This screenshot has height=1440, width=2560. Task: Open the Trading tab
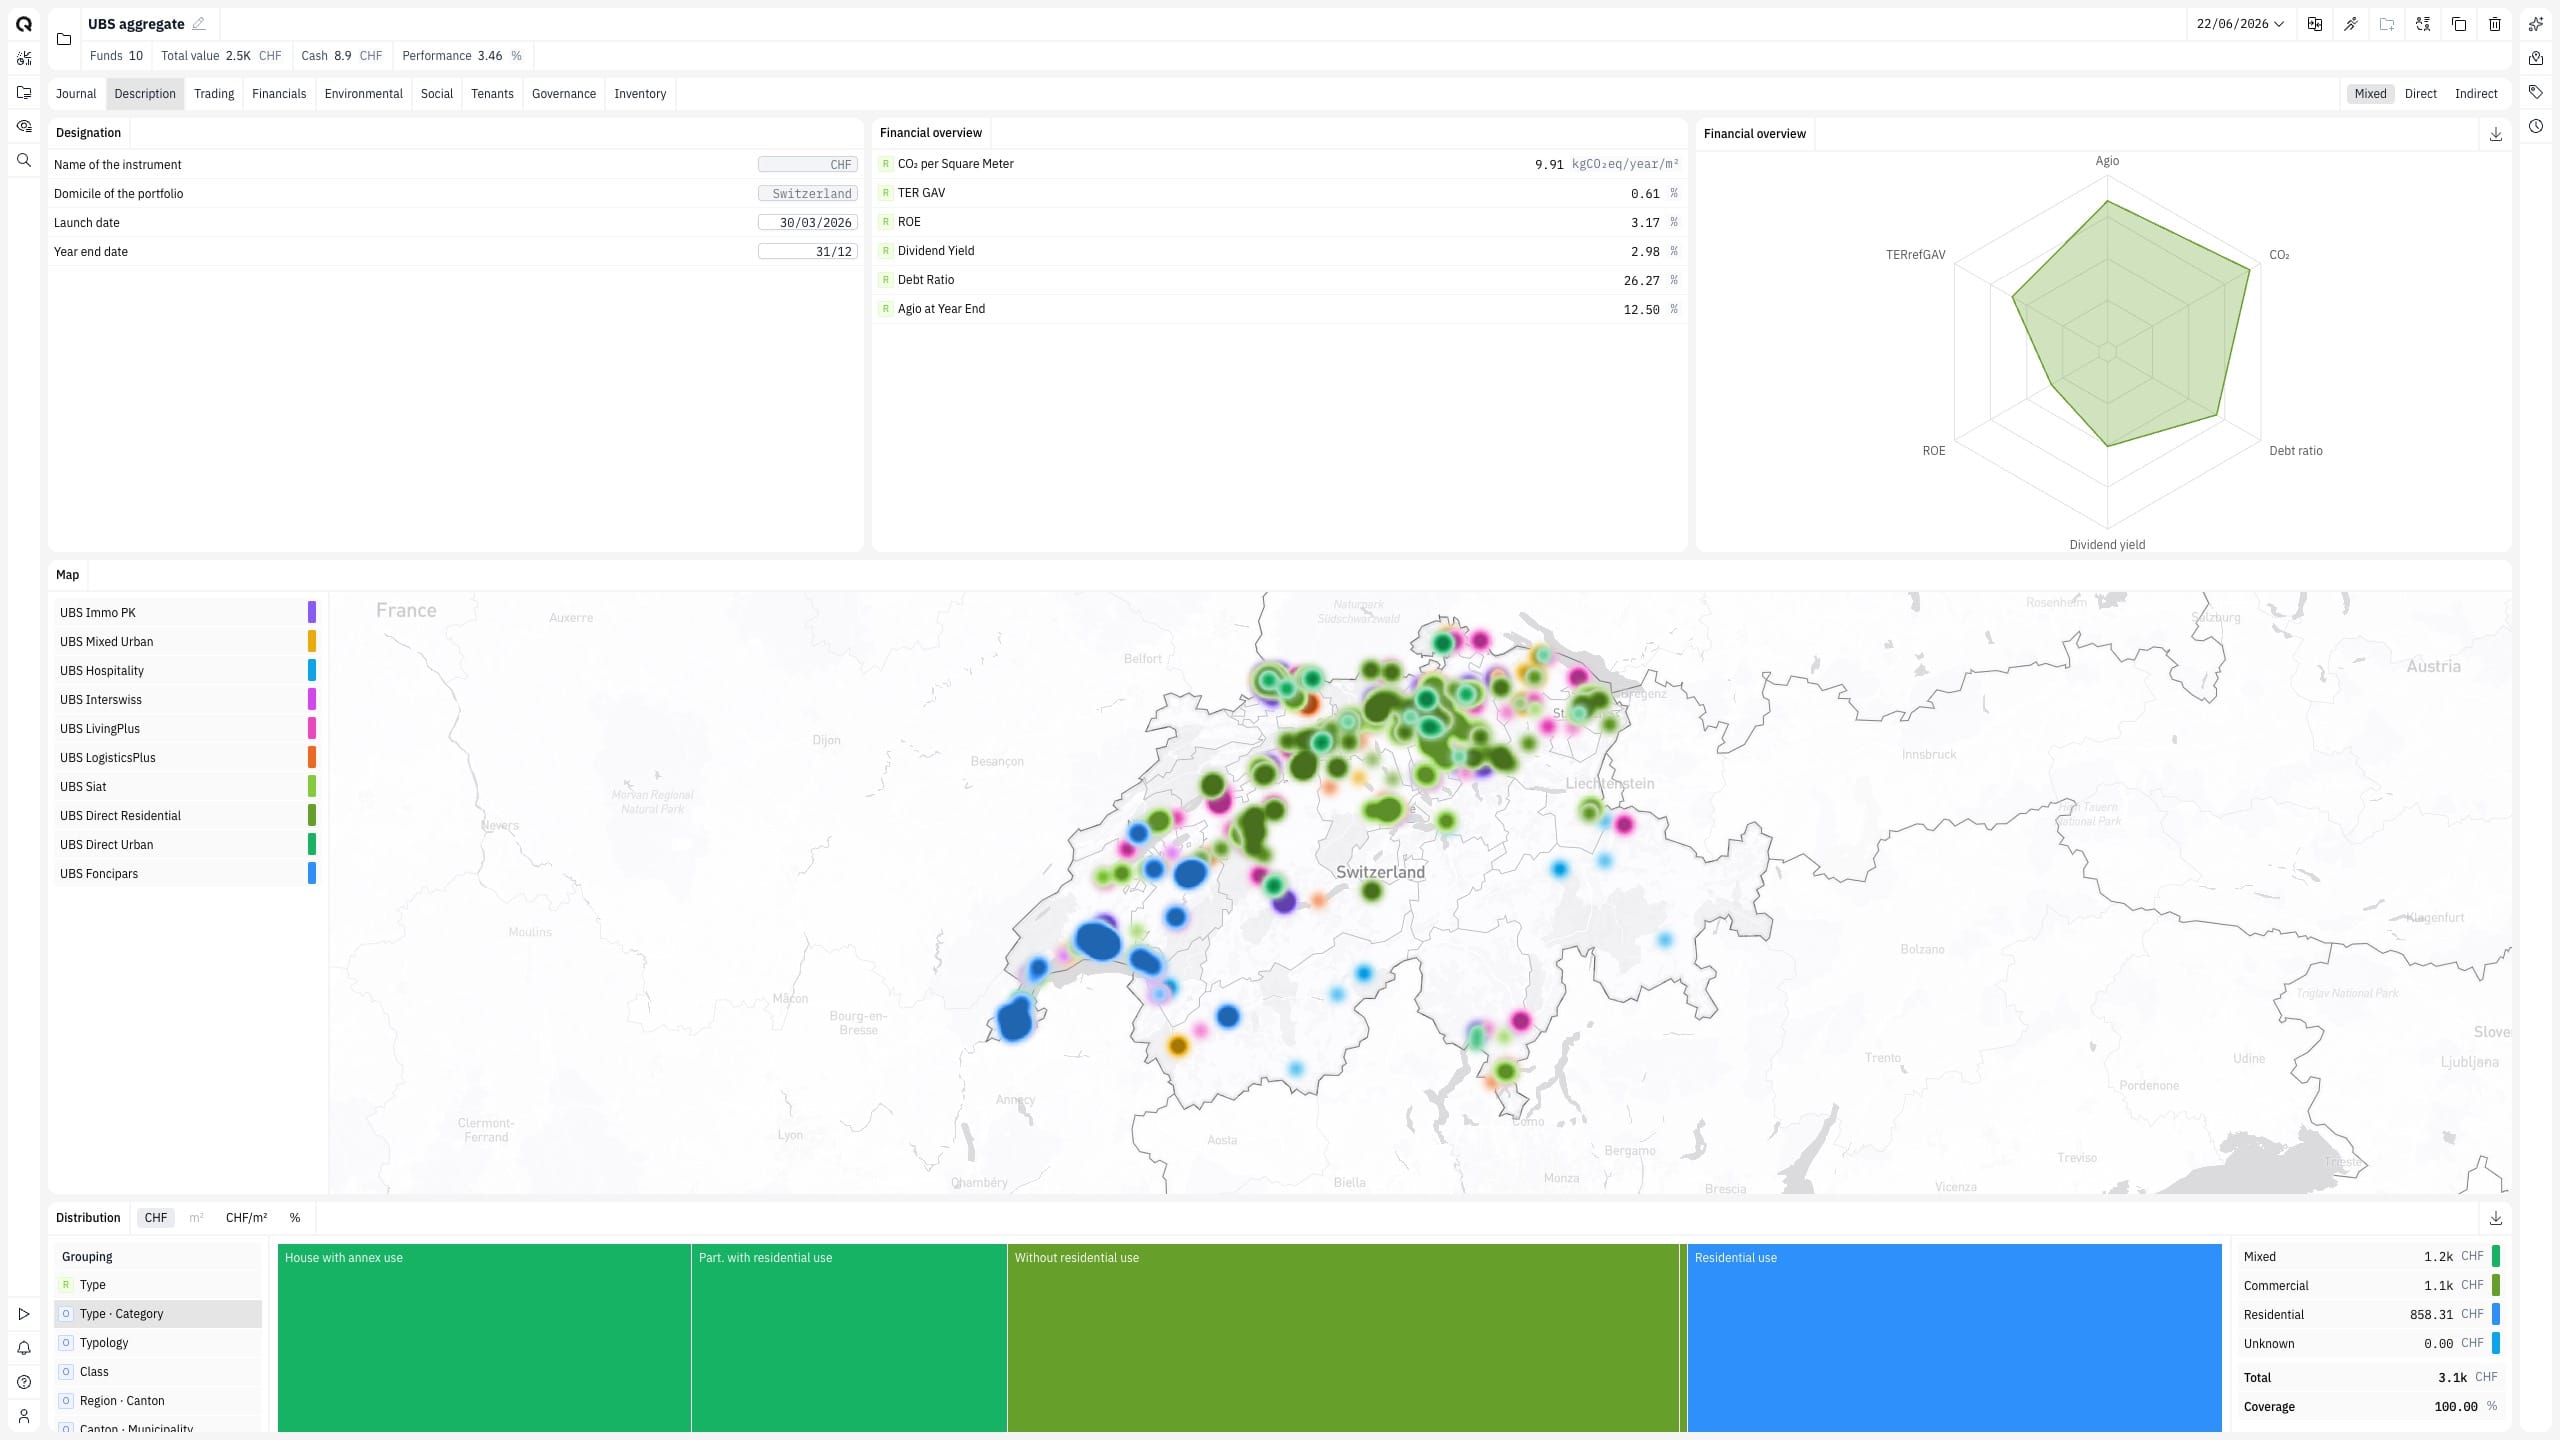click(214, 94)
